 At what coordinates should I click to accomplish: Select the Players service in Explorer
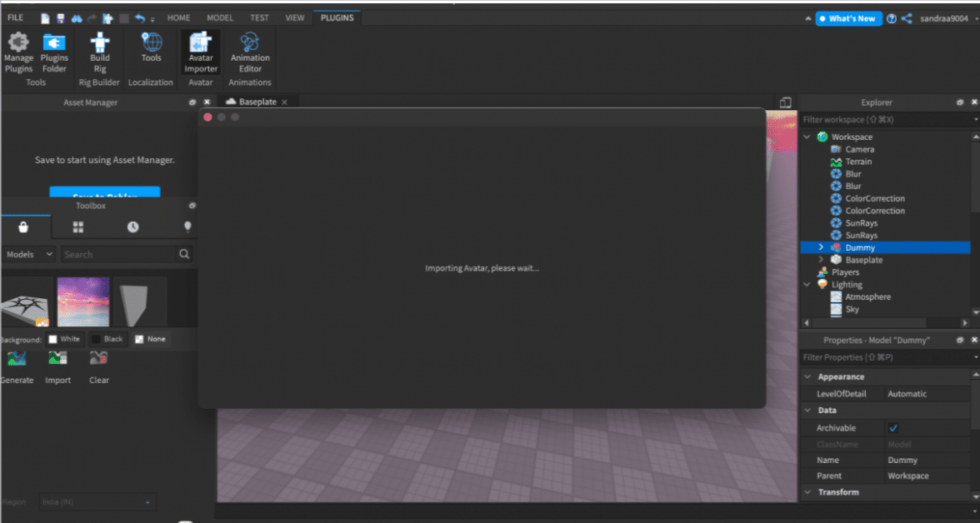(845, 272)
